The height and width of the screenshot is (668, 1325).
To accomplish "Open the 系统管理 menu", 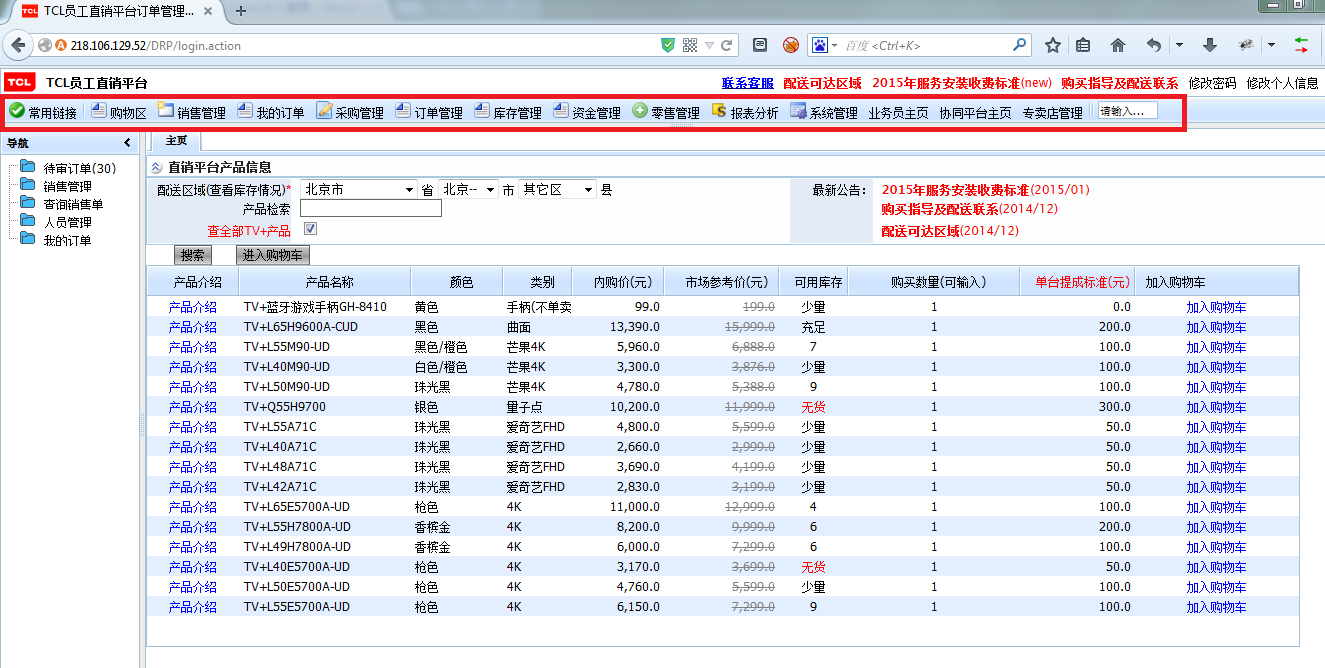I will [824, 112].
